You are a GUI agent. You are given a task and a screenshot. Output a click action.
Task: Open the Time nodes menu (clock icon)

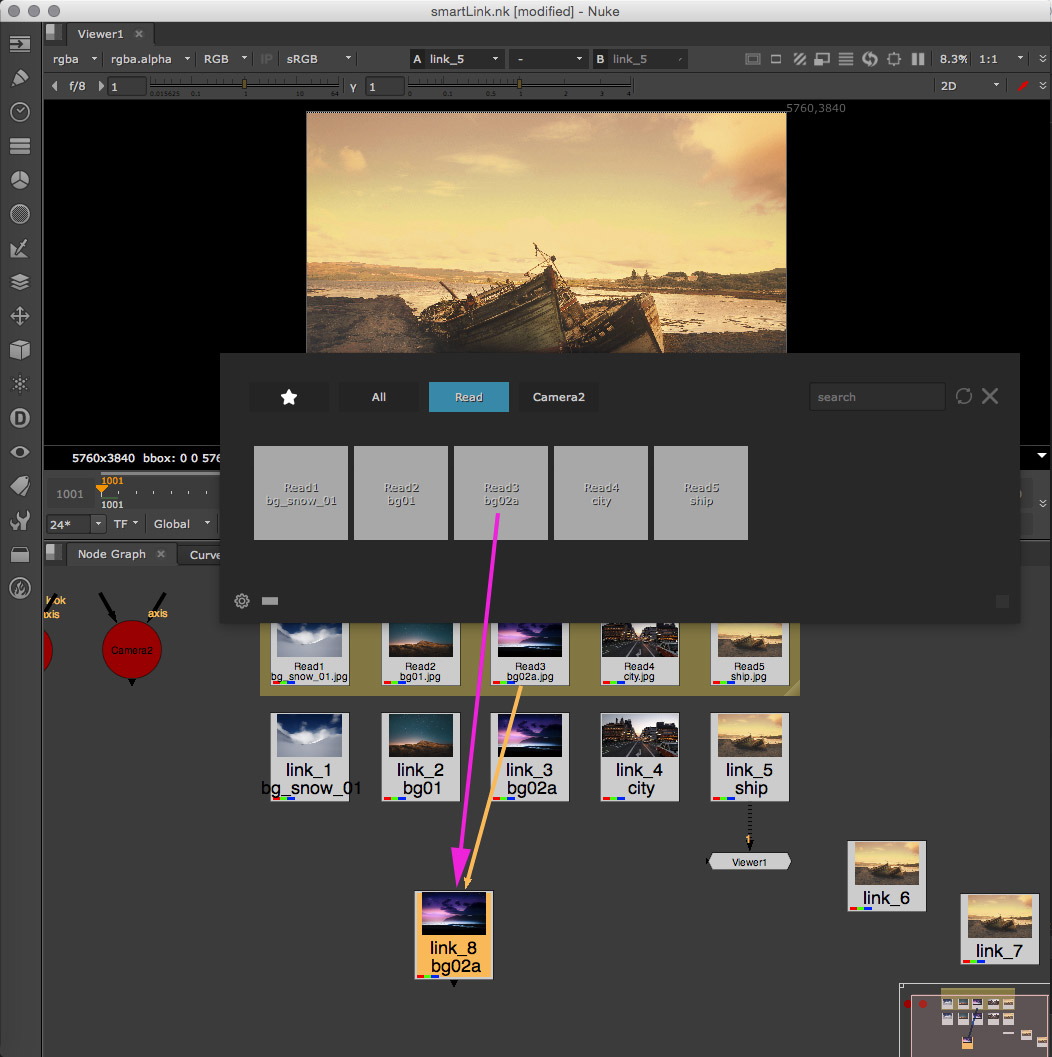click(x=19, y=112)
